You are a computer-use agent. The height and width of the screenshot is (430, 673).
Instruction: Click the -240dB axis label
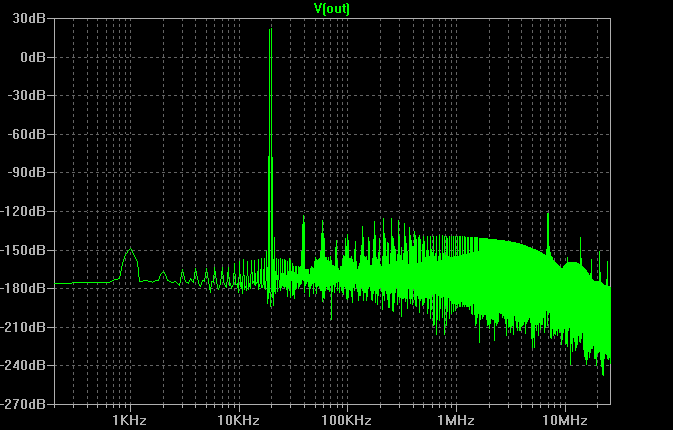[23, 365]
